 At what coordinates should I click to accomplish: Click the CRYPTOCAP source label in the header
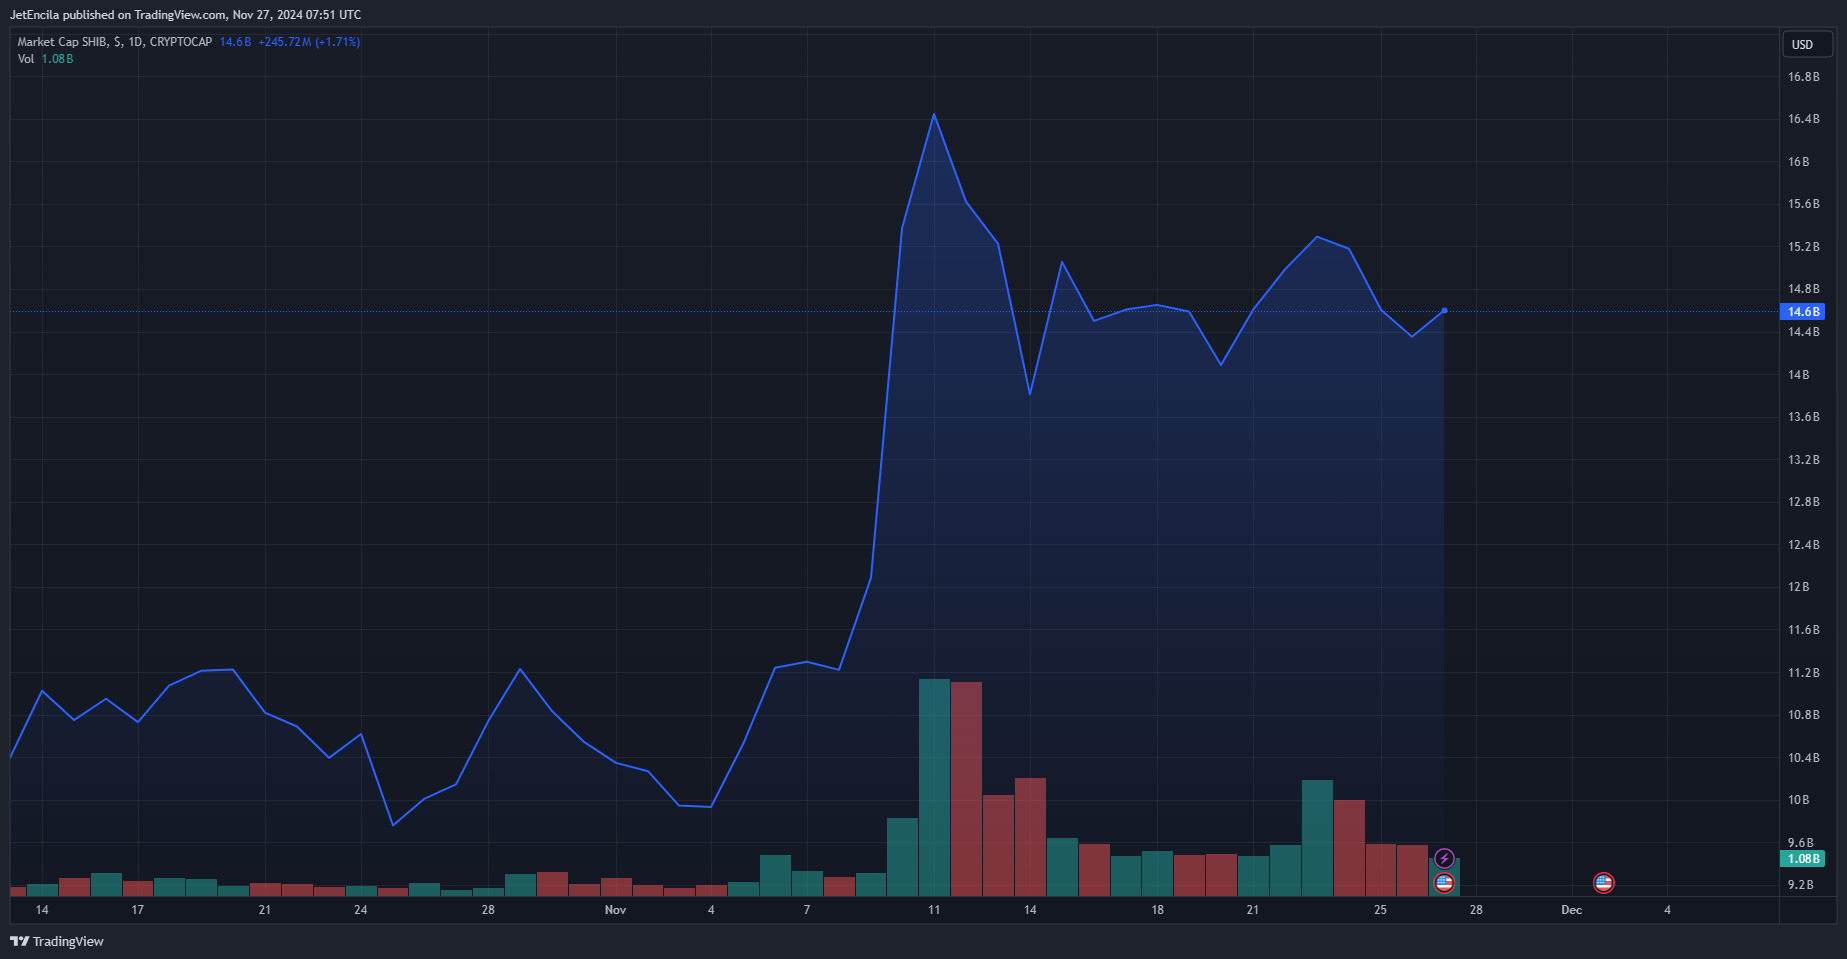click(x=181, y=42)
